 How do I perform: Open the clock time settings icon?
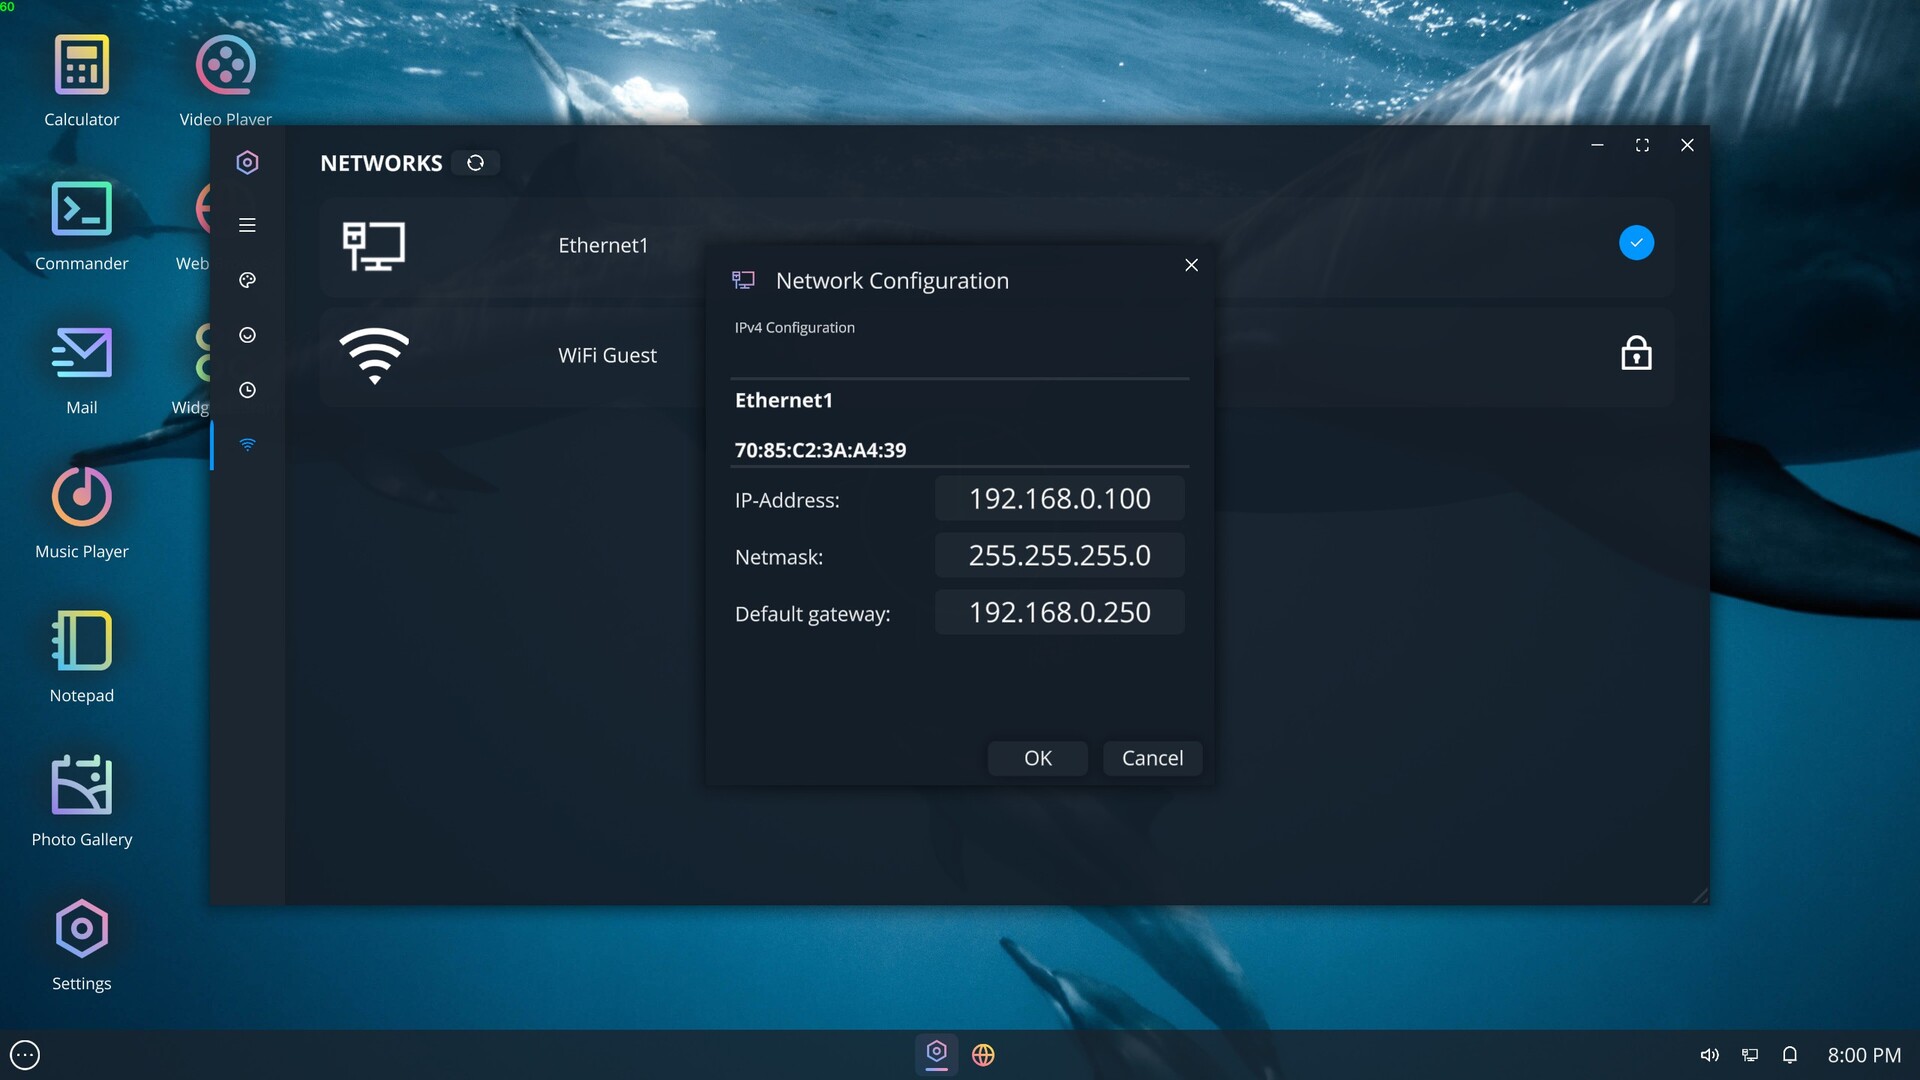(247, 390)
